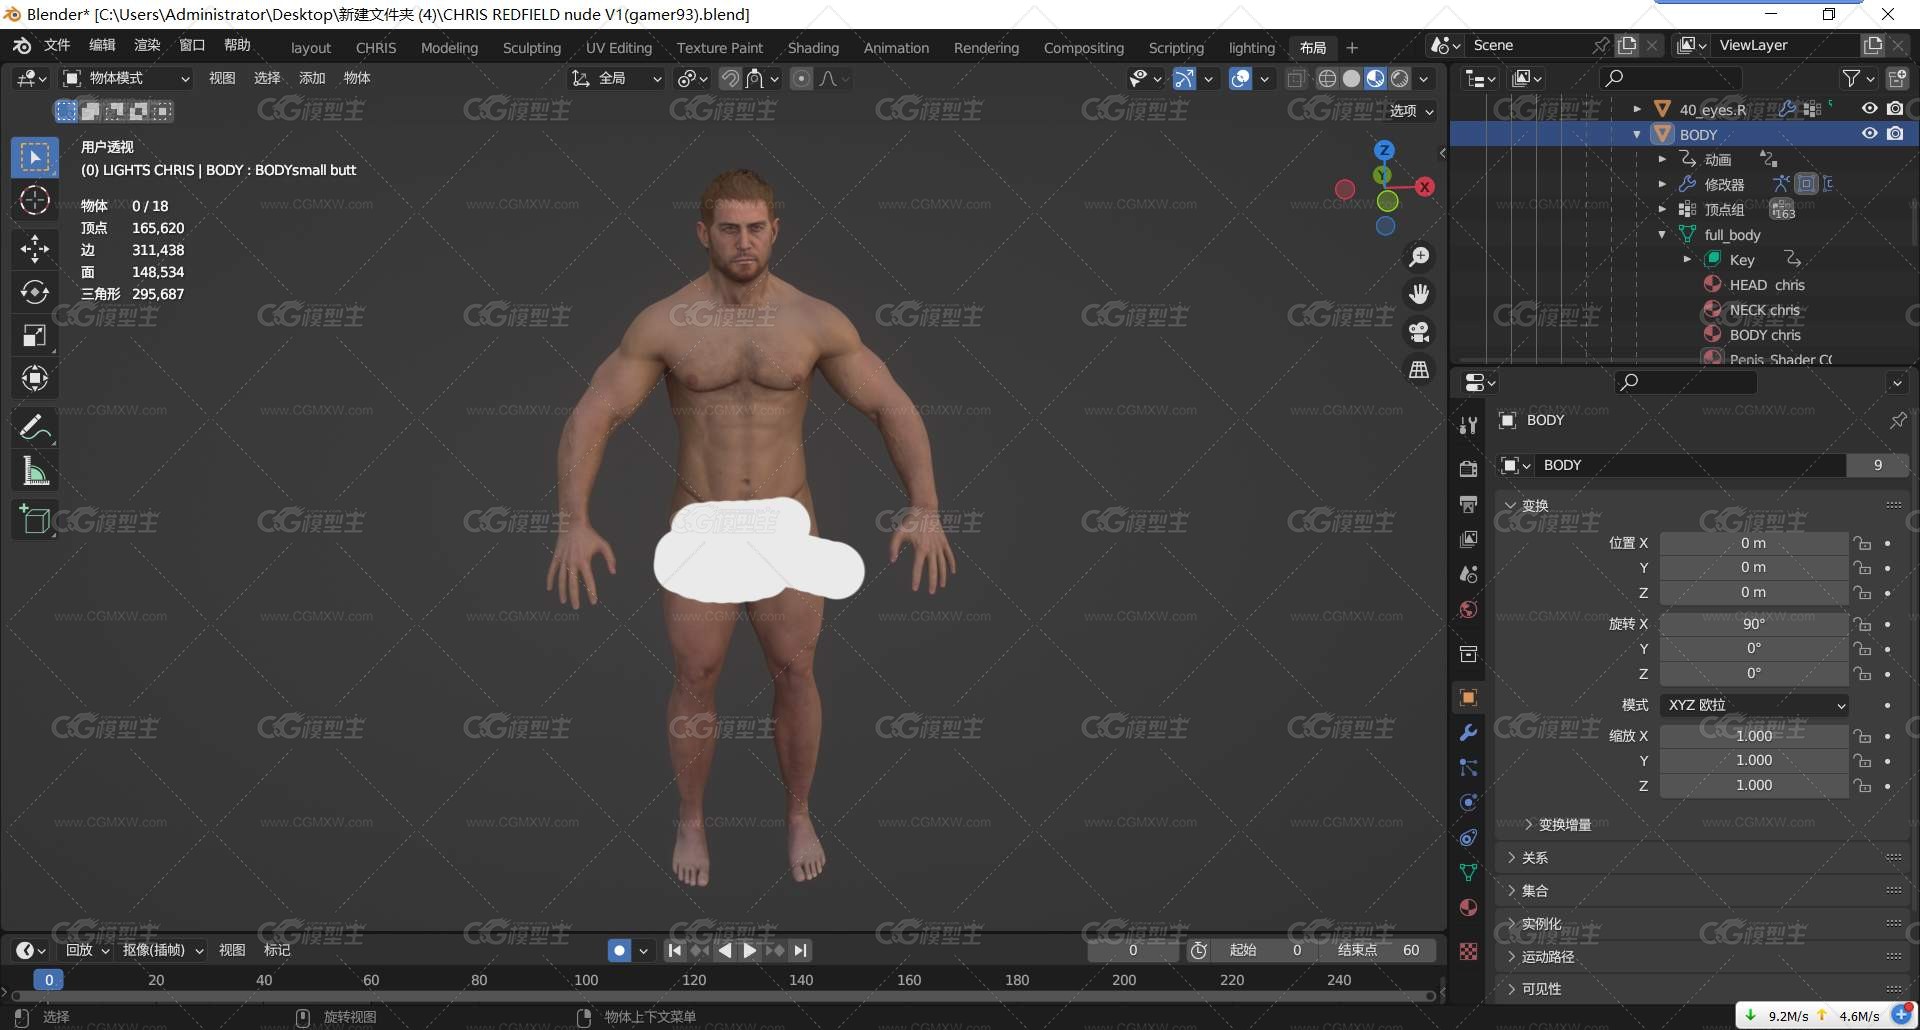Image resolution: width=1920 pixels, height=1030 pixels.
Task: Open the Physics properties tab
Action: [1468, 802]
